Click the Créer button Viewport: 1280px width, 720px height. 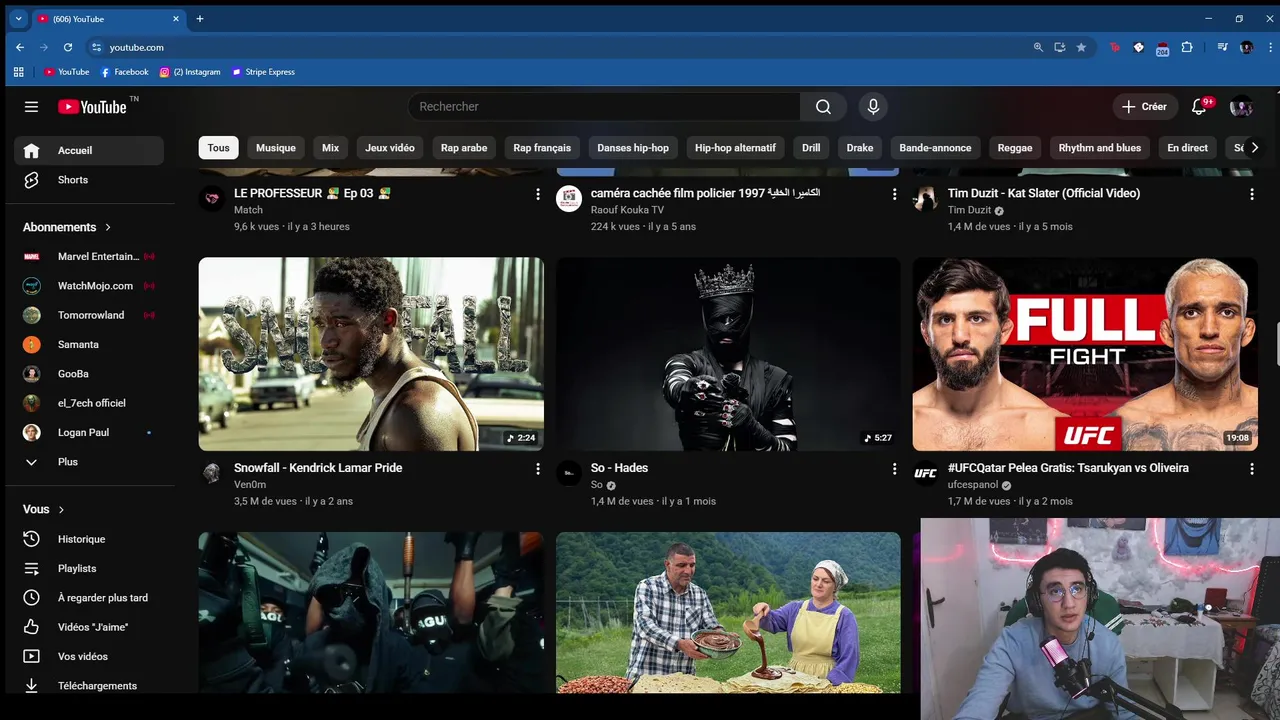point(1144,107)
